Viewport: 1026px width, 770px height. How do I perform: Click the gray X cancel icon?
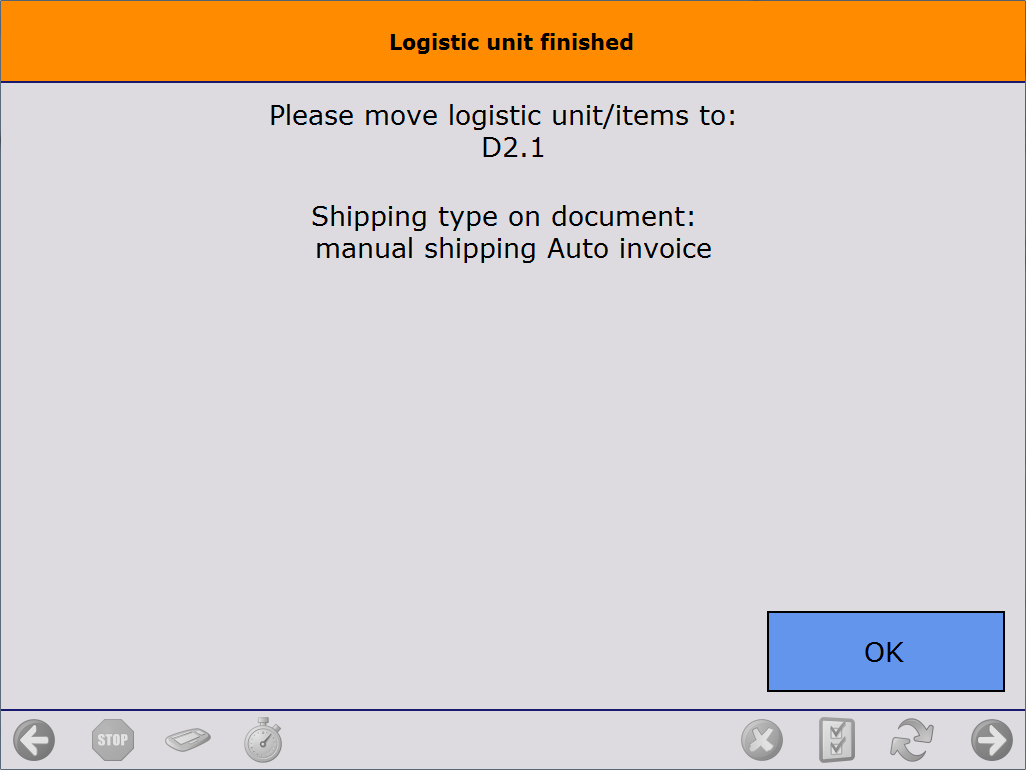tap(761, 741)
